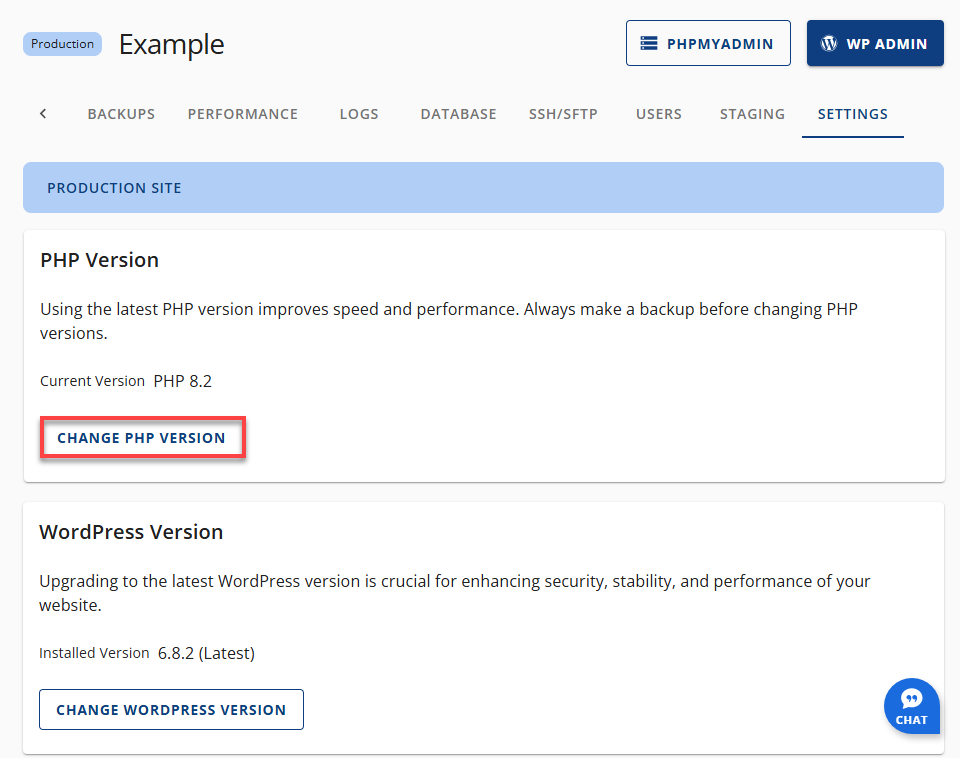960x758 pixels.
Task: Switch to the Backups tab
Action: 121,113
